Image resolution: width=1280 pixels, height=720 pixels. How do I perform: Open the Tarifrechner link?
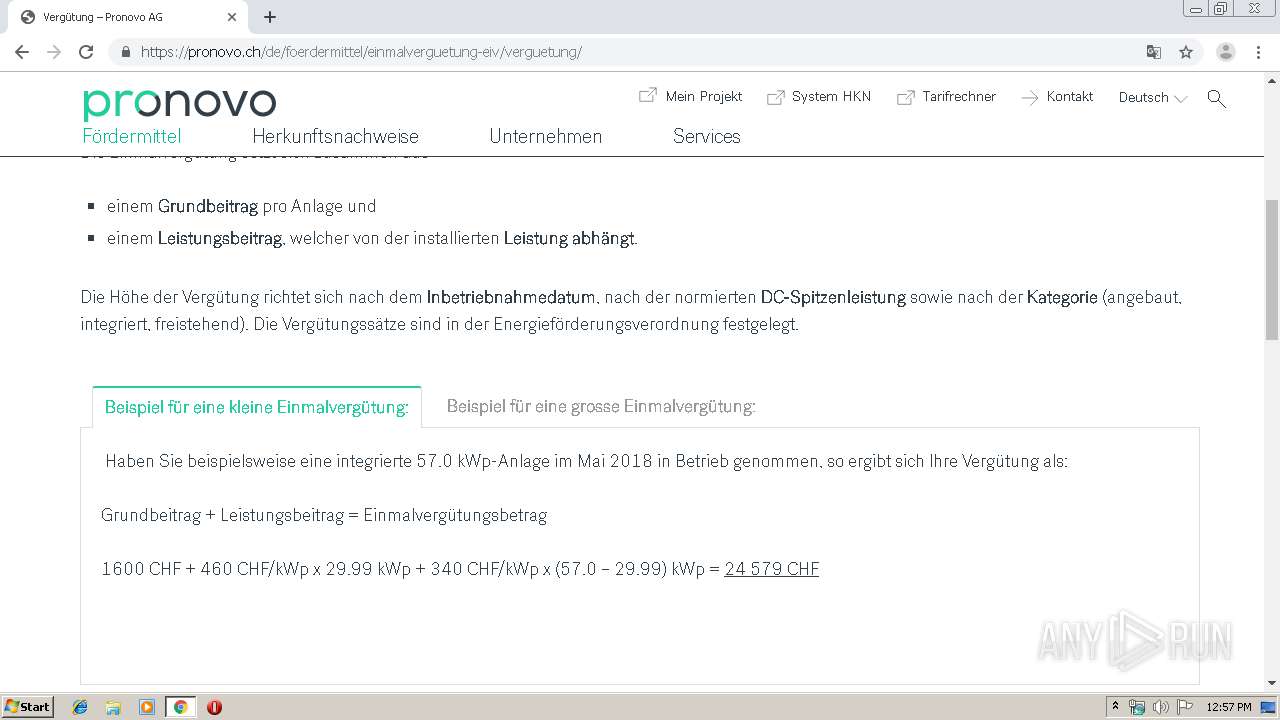959,96
